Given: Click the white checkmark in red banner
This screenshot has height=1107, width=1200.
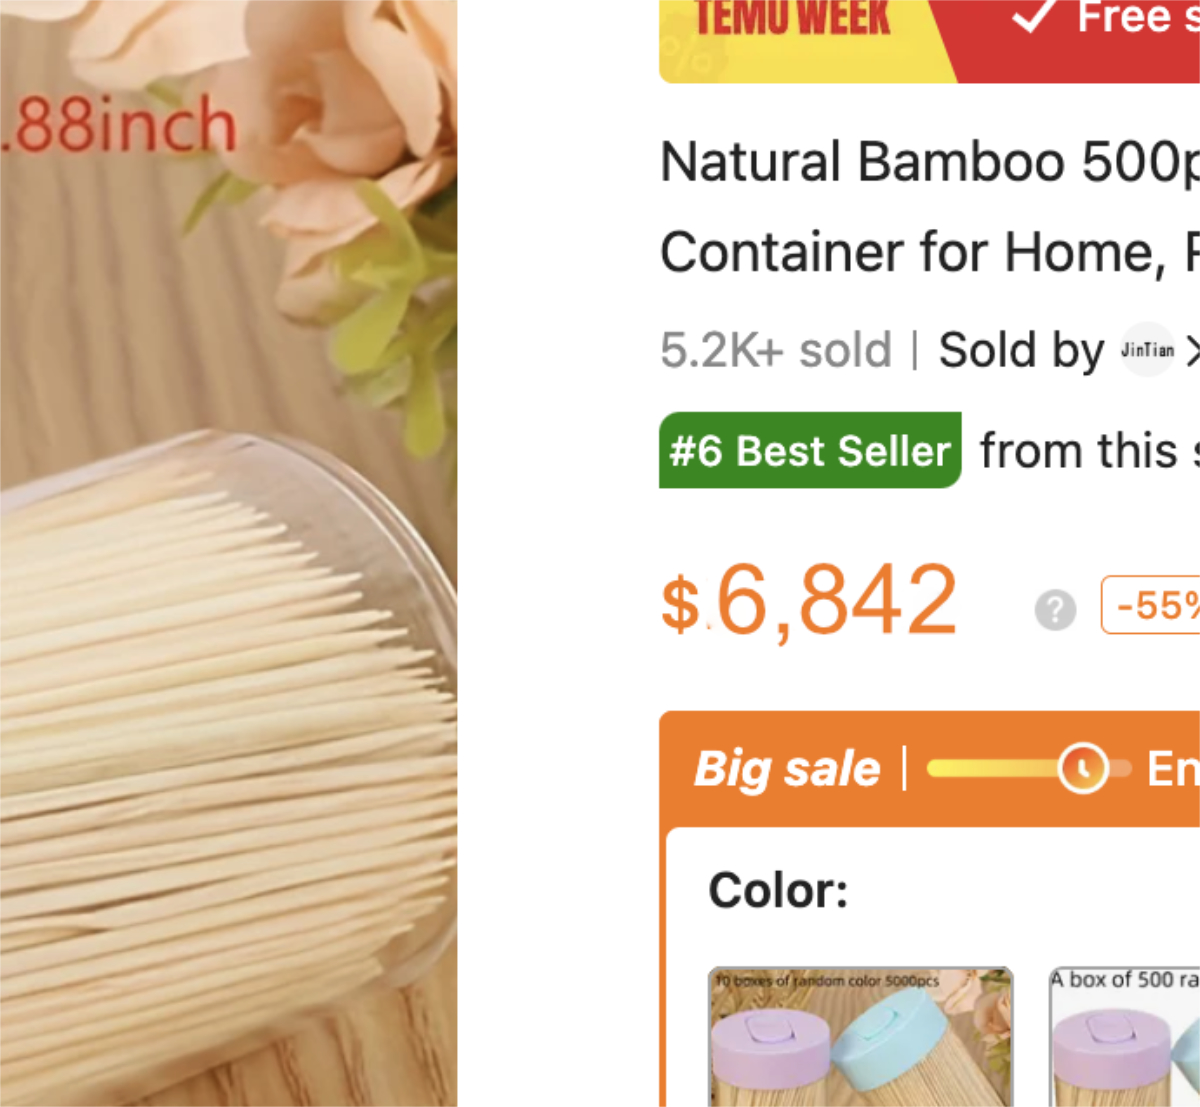Looking at the screenshot, I should pyautogui.click(x=1034, y=15).
